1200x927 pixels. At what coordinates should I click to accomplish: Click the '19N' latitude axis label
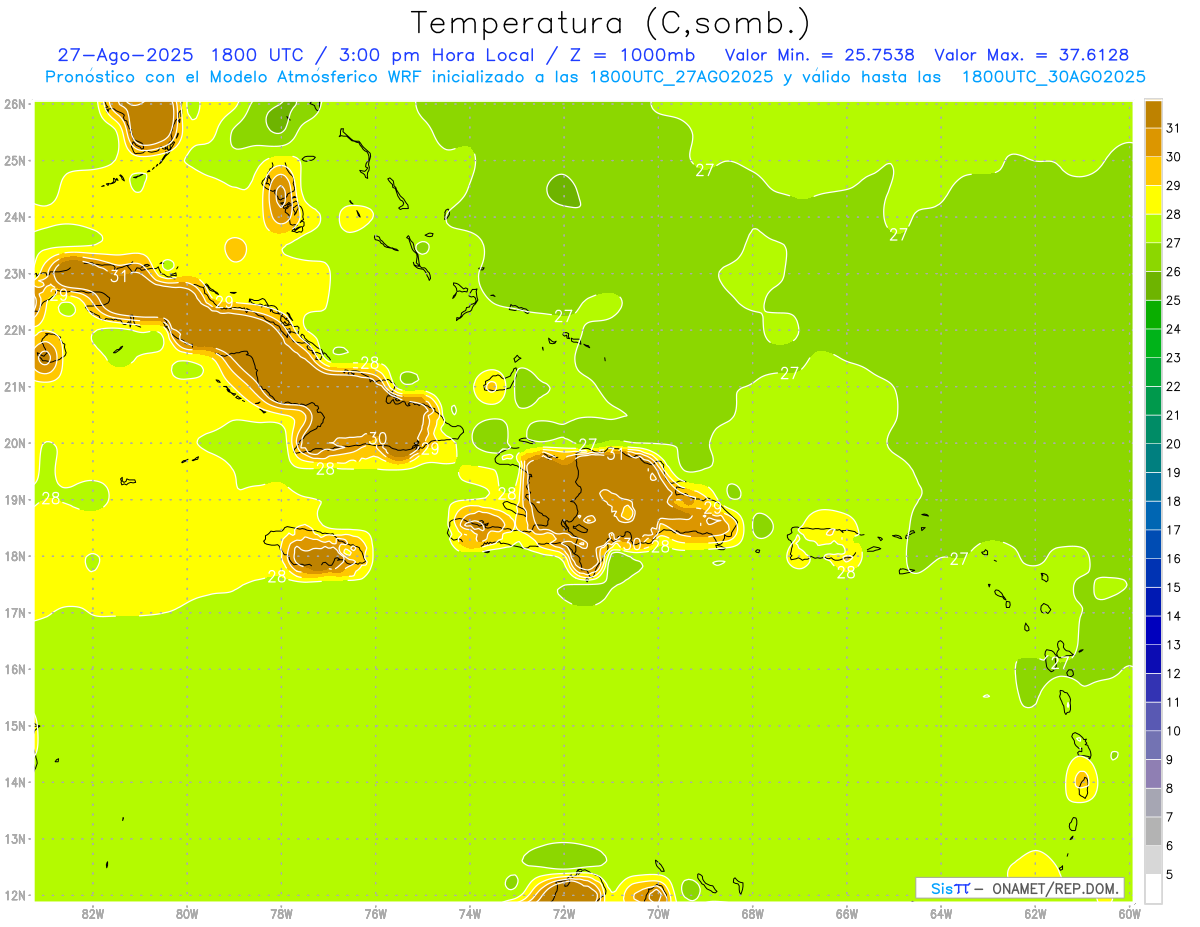(14, 500)
